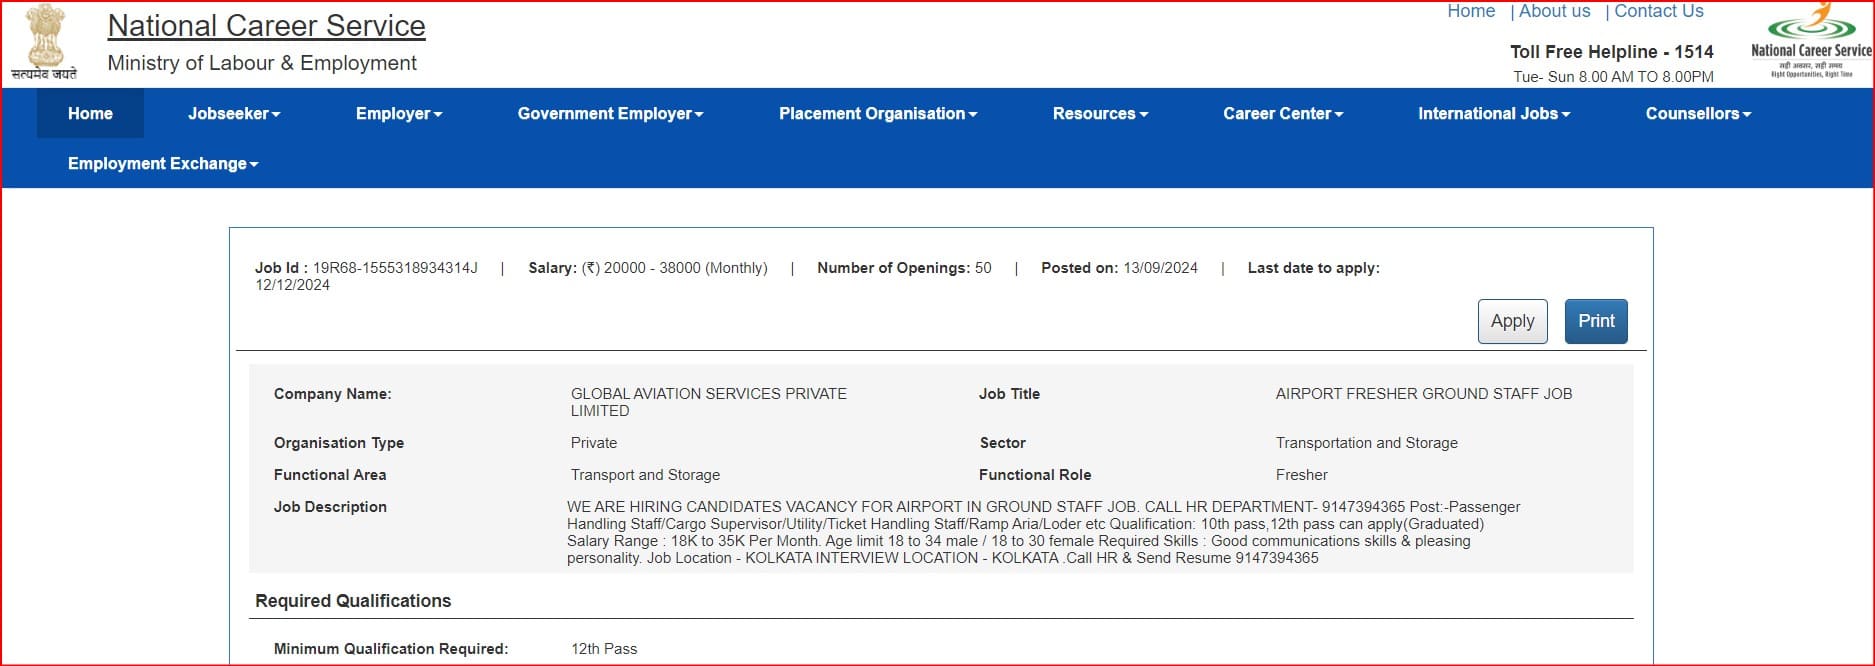Open the National Career Service title link

click(266, 26)
